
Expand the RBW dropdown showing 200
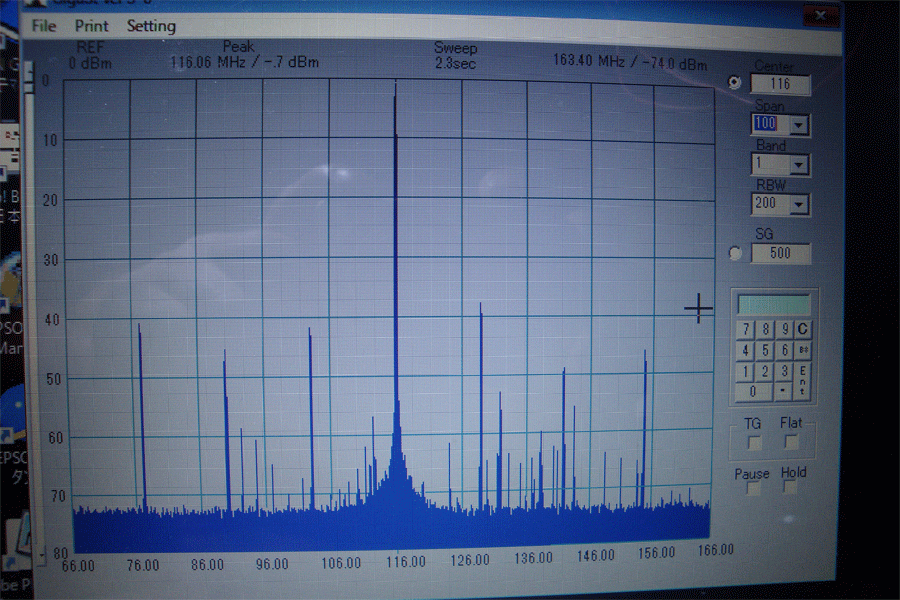point(798,205)
